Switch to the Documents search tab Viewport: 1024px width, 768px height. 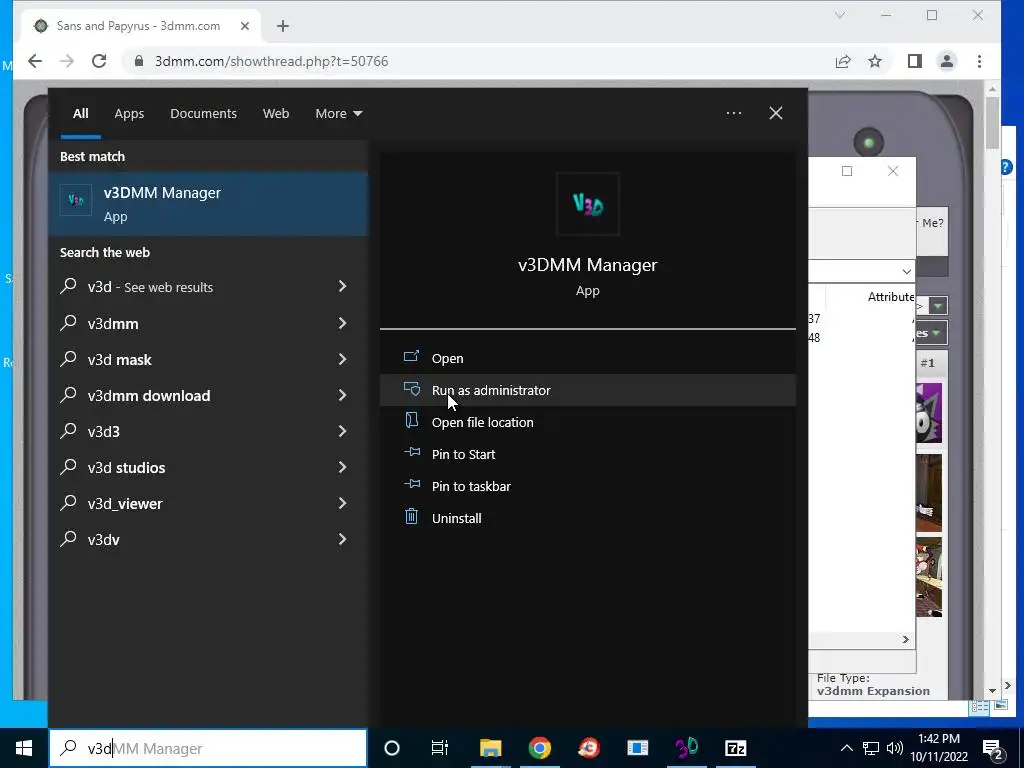[203, 114]
